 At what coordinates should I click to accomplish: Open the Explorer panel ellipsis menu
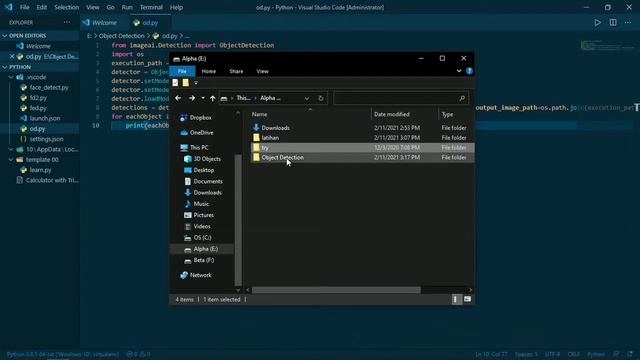coord(67,22)
